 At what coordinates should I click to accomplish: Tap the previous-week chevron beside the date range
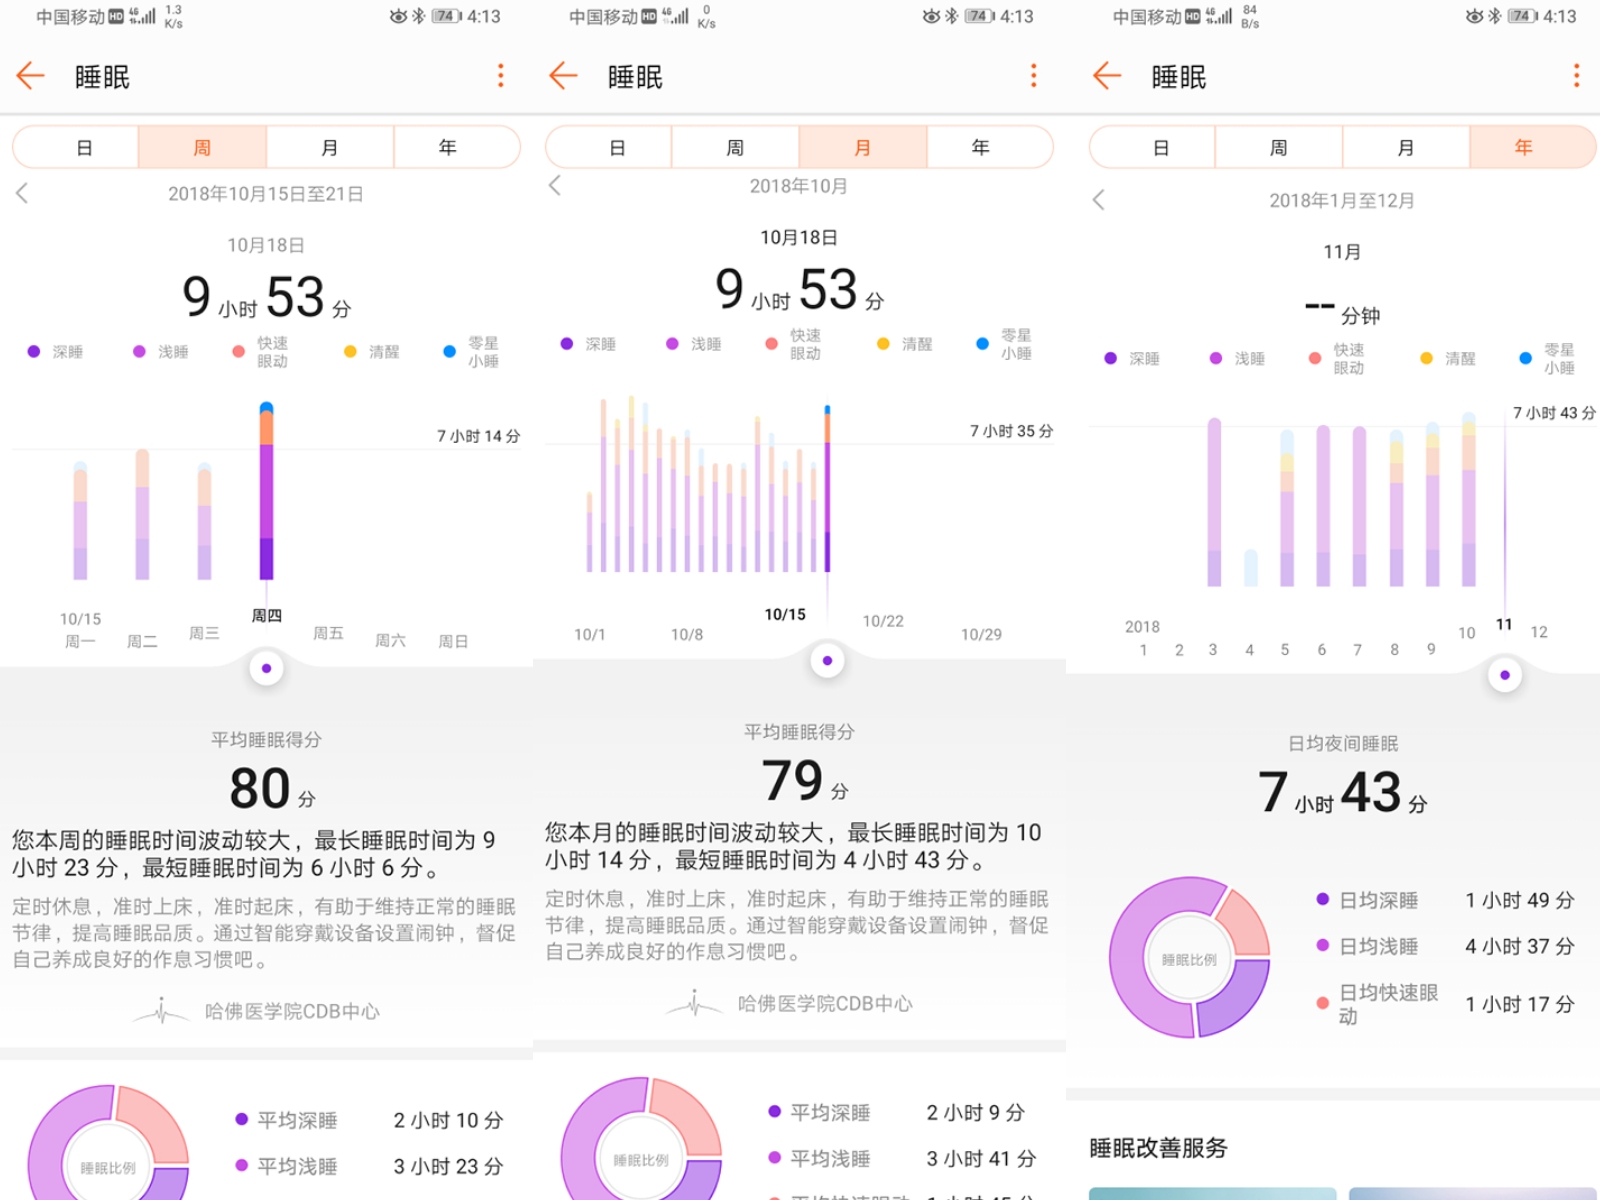click(20, 193)
